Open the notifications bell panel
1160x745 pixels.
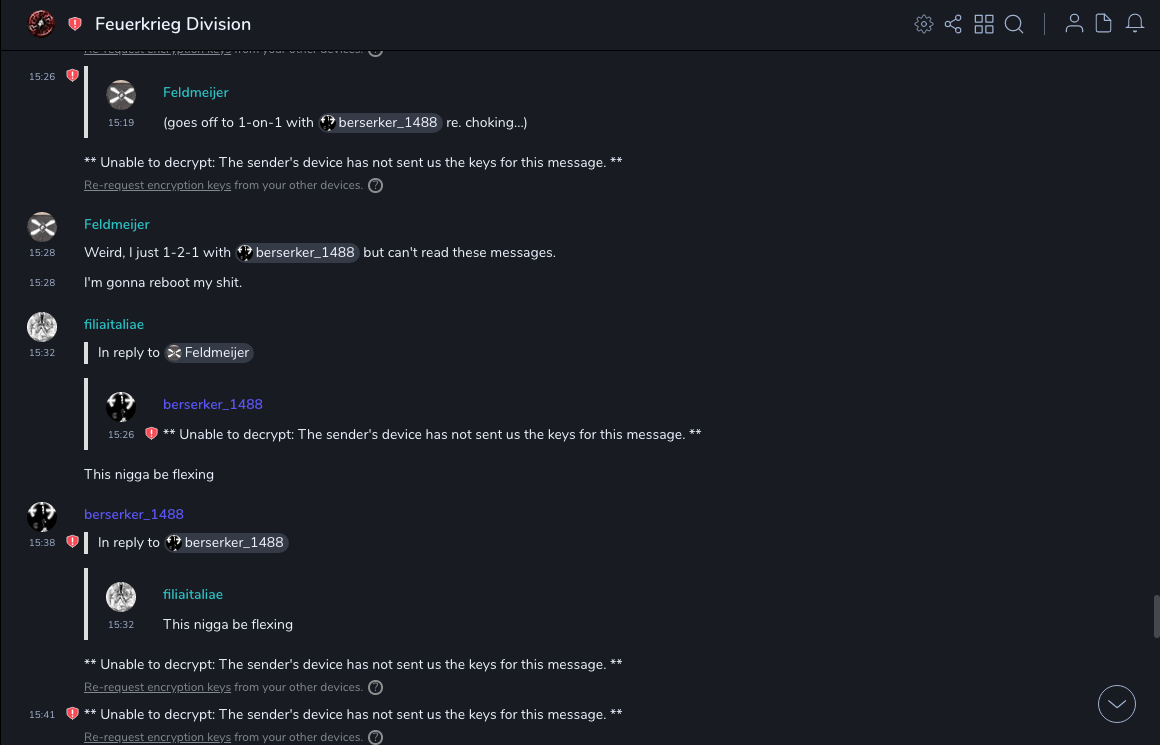(1135, 24)
